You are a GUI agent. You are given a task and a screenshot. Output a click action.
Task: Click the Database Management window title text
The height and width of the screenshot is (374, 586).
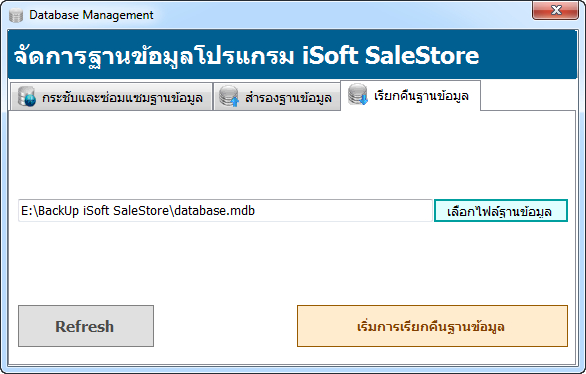pos(91,15)
